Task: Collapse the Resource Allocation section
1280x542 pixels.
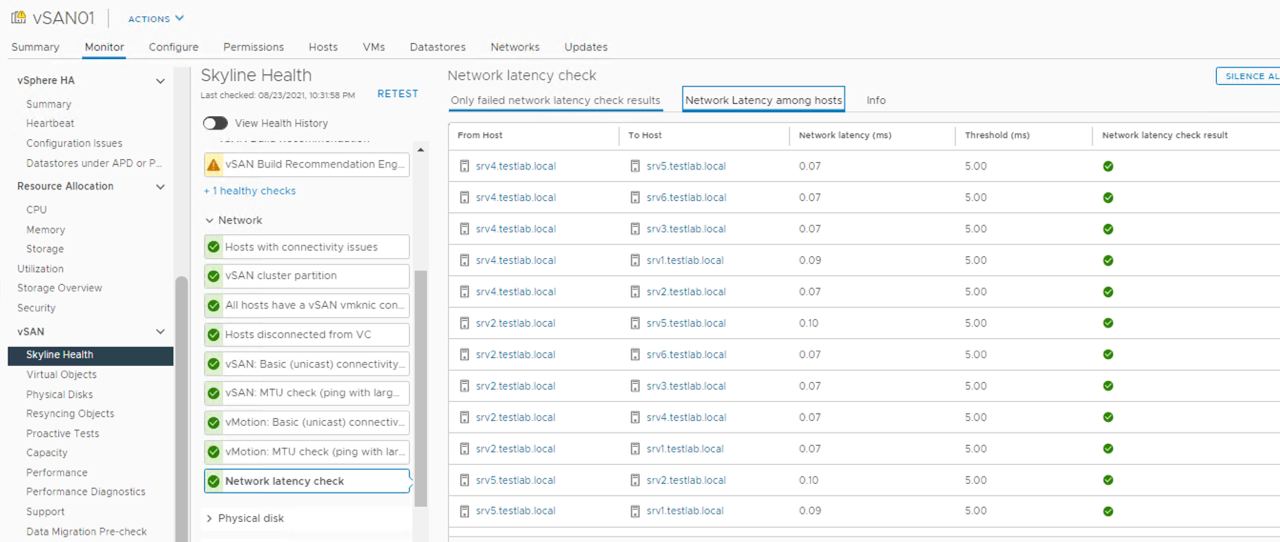Action: 160,187
